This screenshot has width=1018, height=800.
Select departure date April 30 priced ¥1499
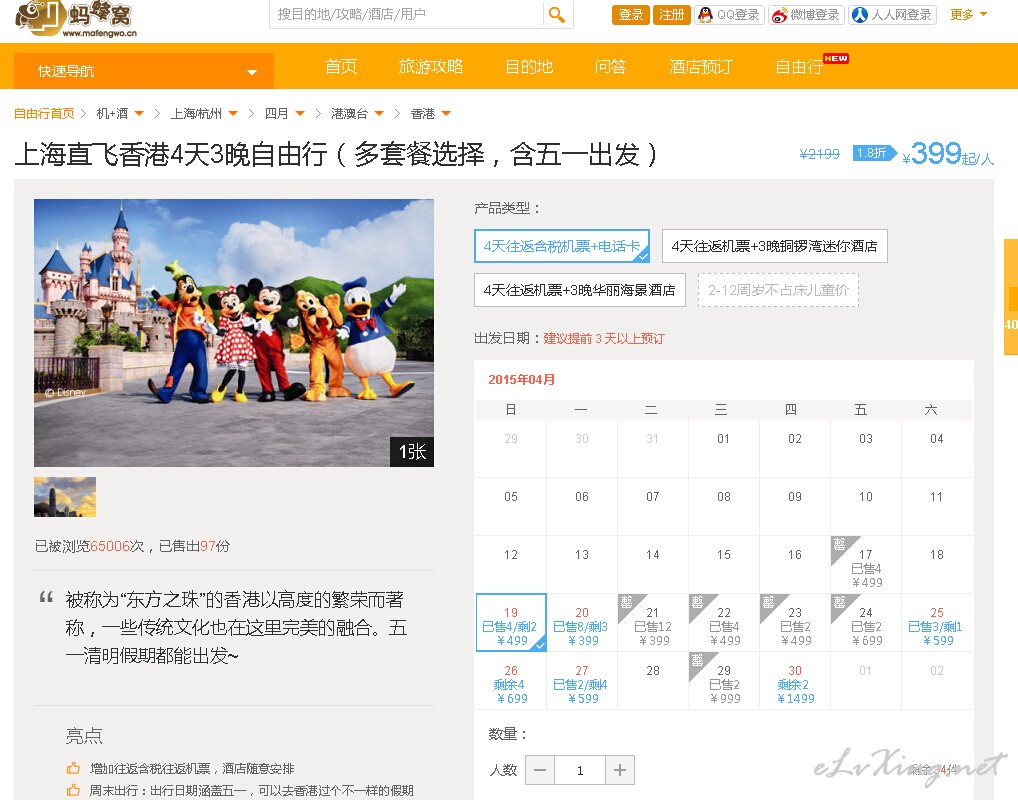pos(795,681)
